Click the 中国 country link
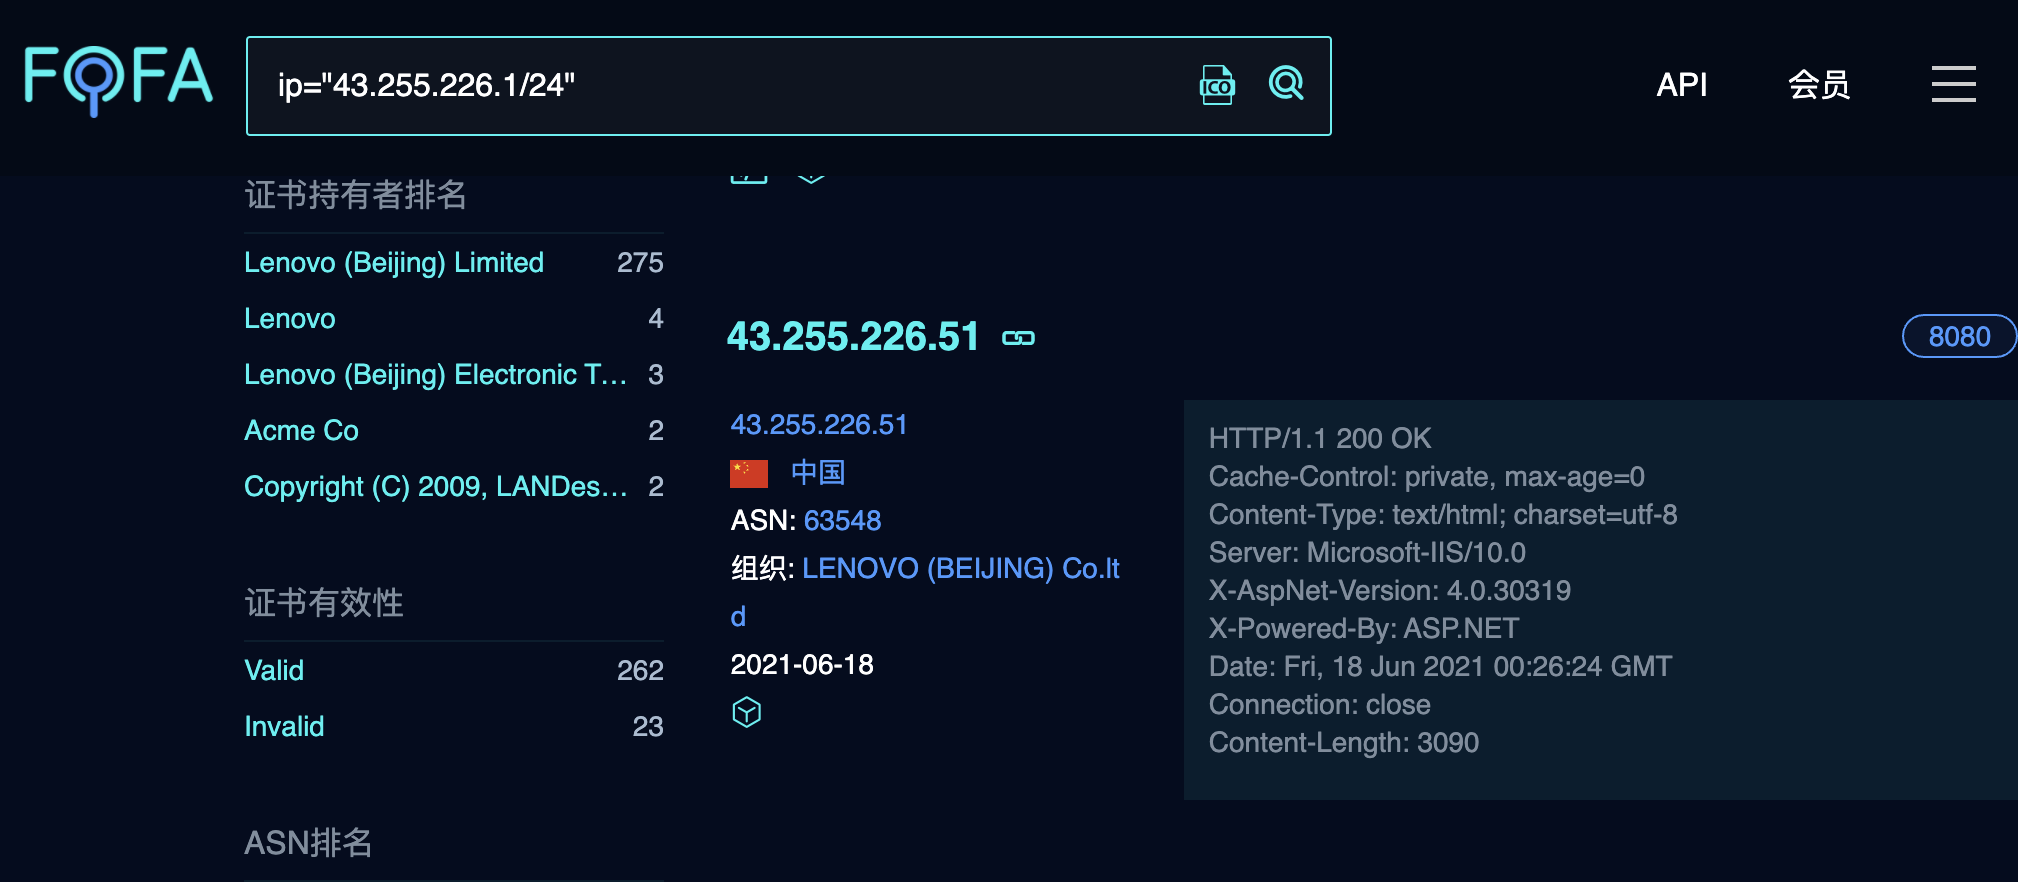Screen dimensions: 2018x882 click(818, 472)
